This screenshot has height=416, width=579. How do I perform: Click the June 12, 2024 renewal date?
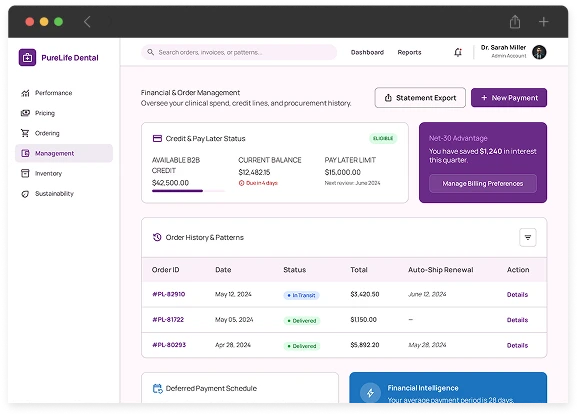(x=427, y=294)
